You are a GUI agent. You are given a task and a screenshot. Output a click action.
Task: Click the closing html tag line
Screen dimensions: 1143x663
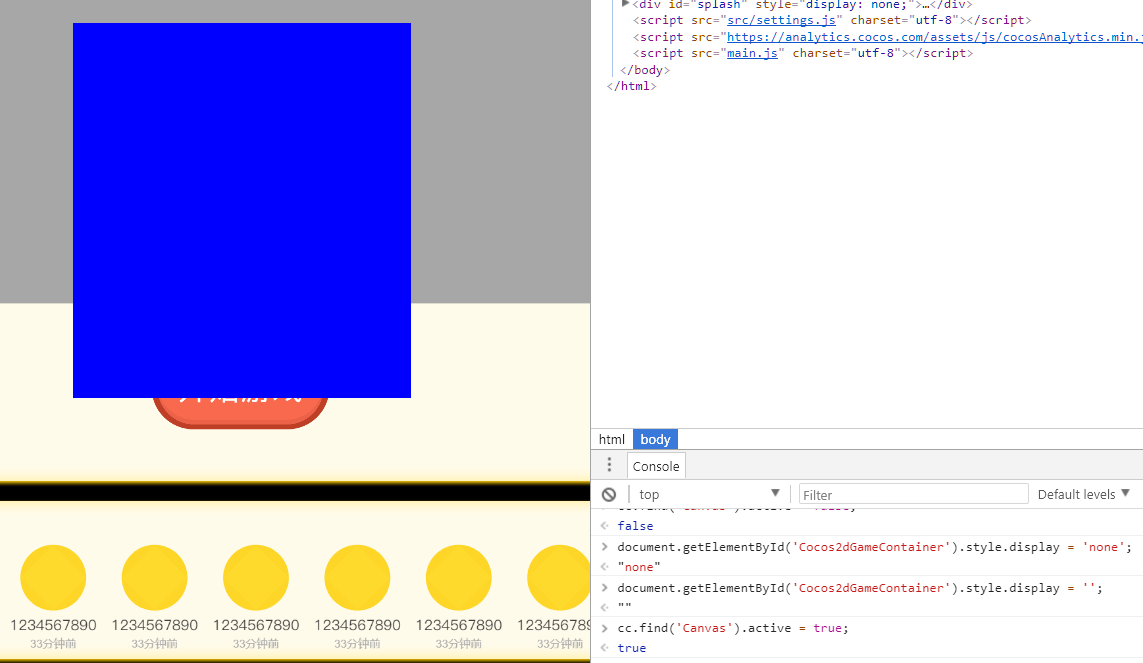click(x=631, y=86)
